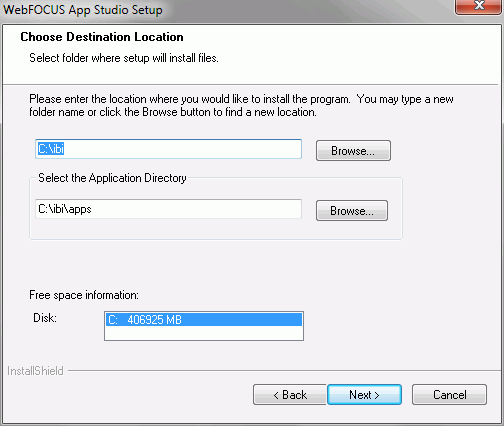Viewport: 504px width, 426px height.
Task: Click the Please enter the location instruction text
Action: [241, 105]
